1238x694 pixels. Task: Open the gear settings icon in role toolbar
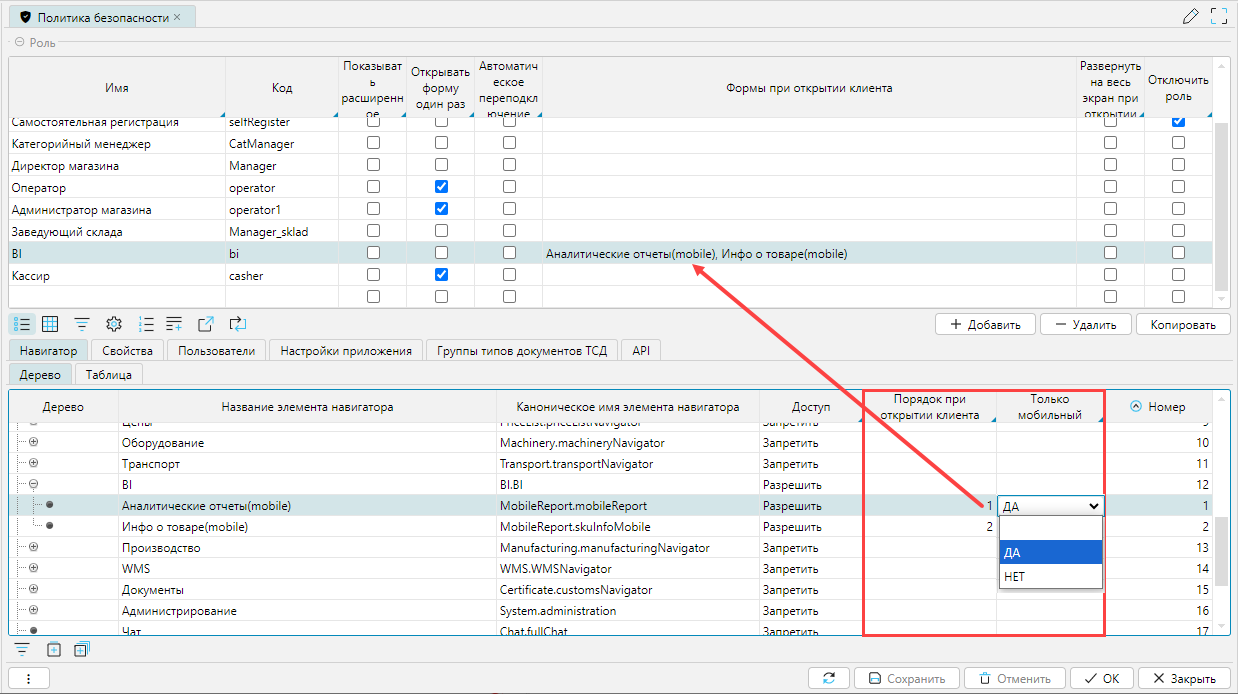(114, 324)
